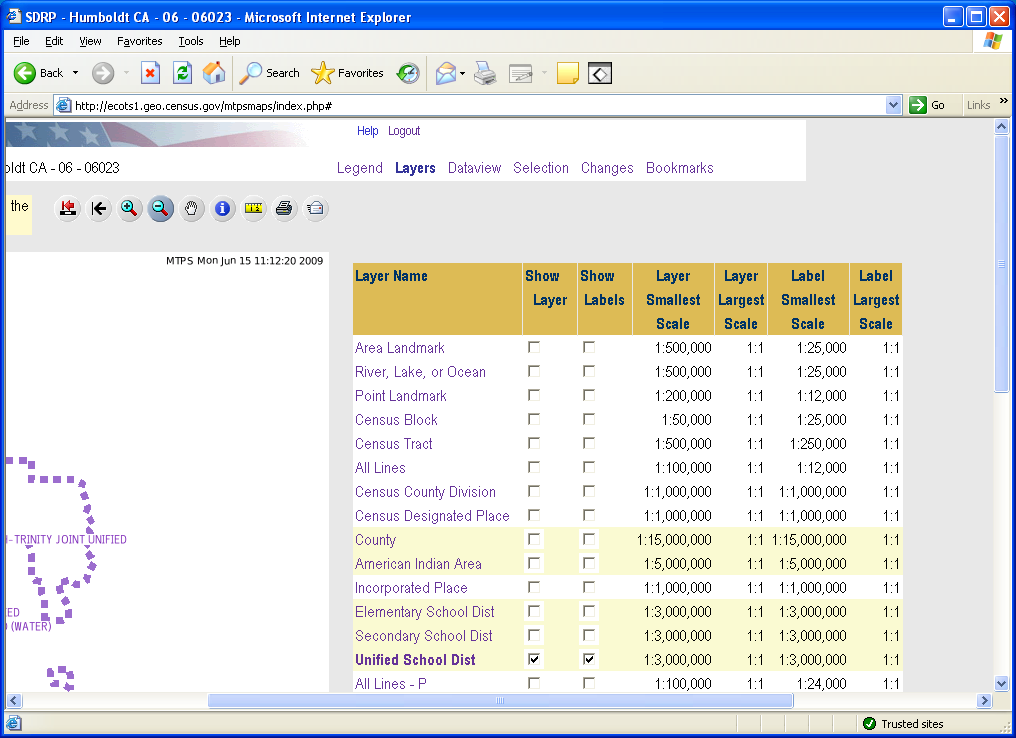The image size is (1016, 738).
Task: Open the Incorporated Place layer link
Action: 411,588
